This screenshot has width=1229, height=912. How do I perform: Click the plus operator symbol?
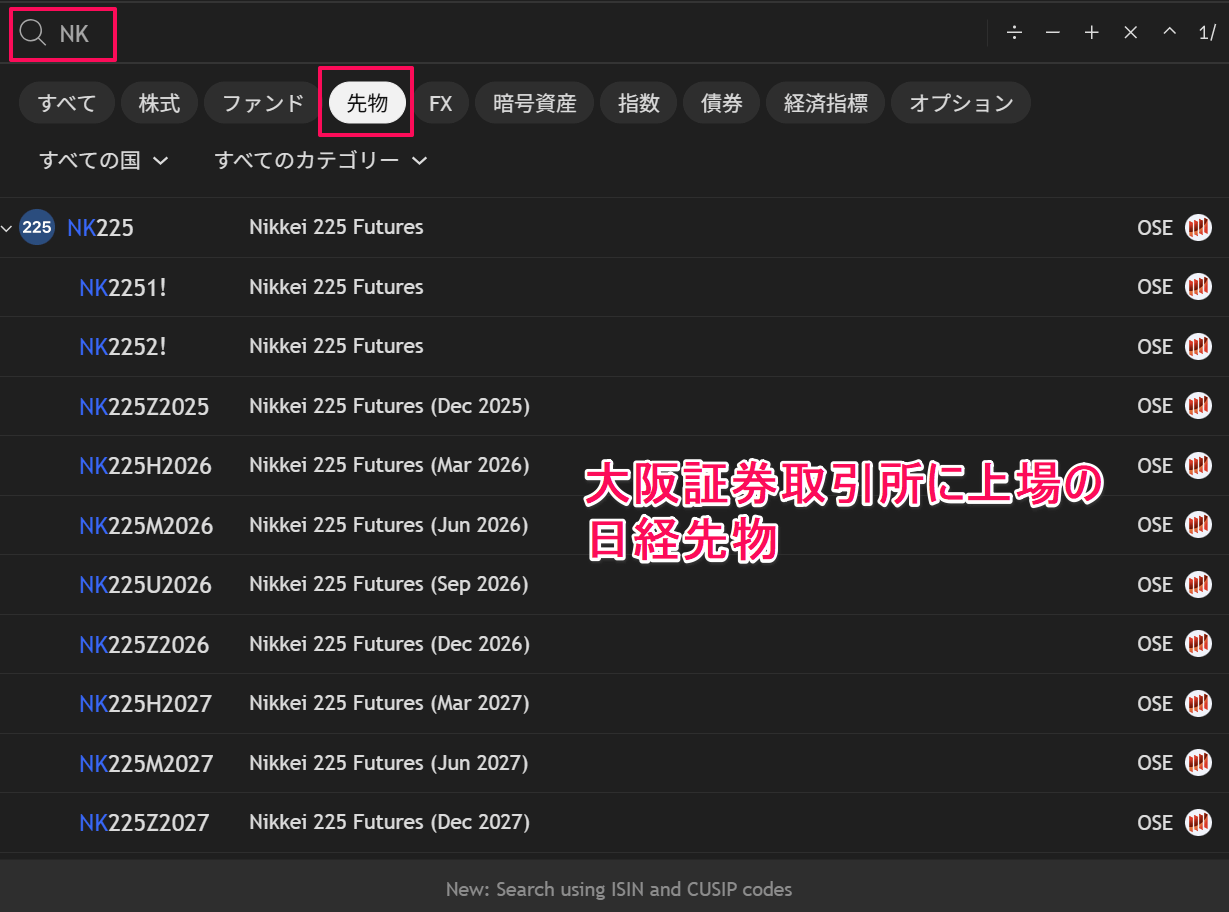pyautogui.click(x=1091, y=33)
